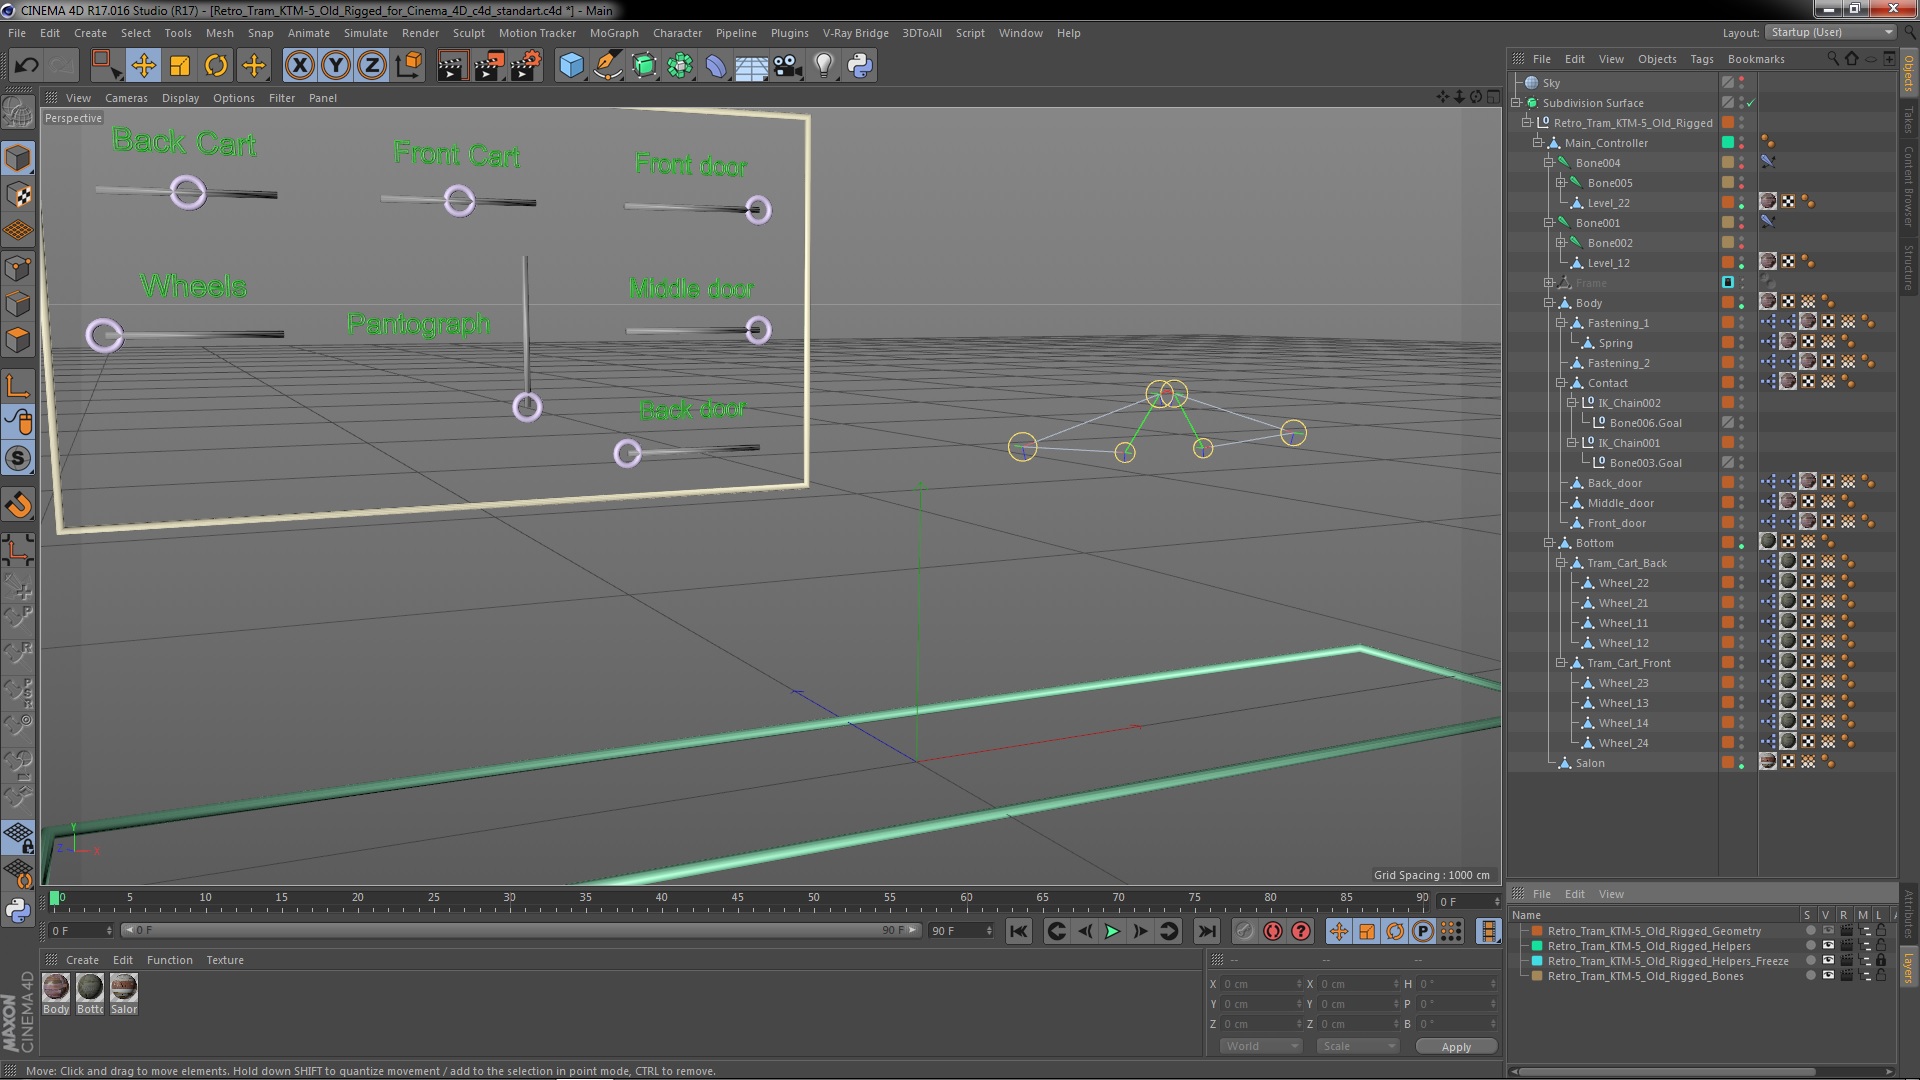Play the animation forward
1920x1080 pixels.
1112,931
